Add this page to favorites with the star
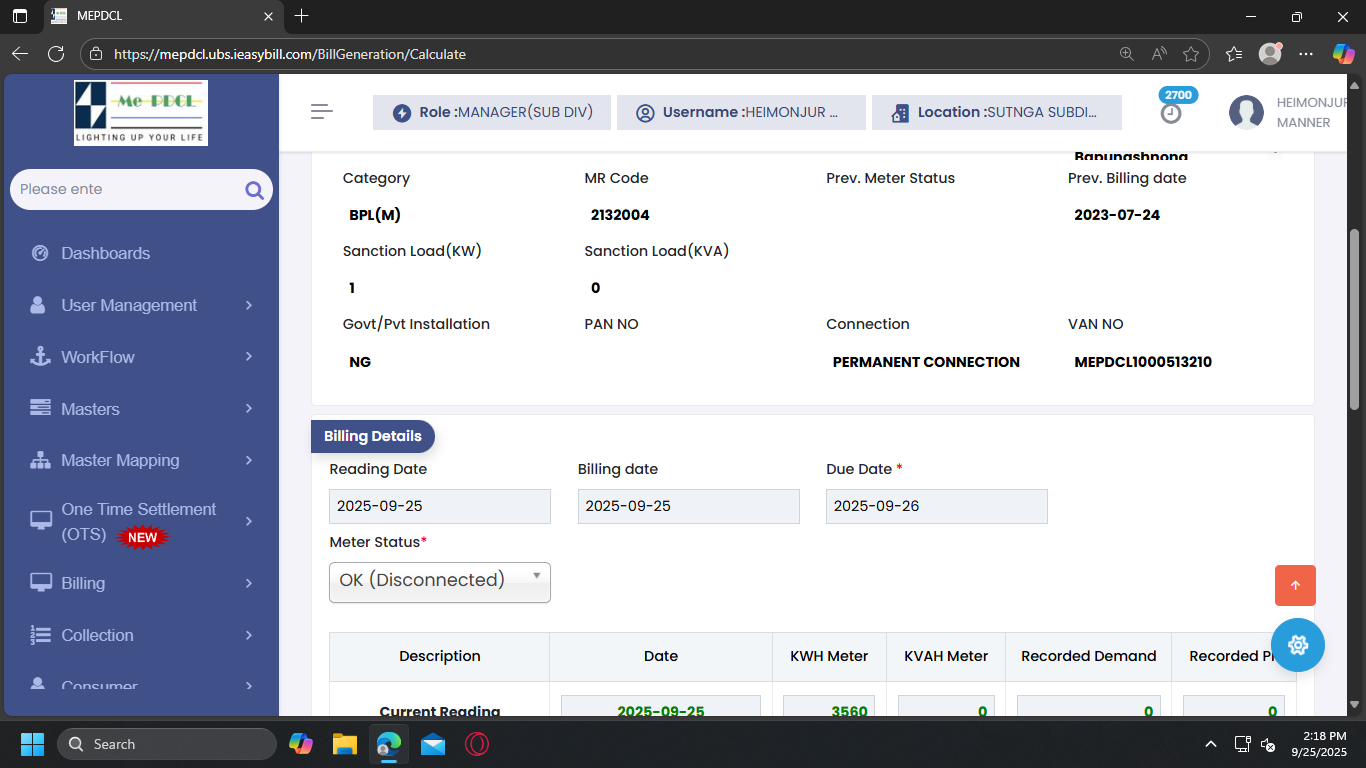 (1191, 54)
